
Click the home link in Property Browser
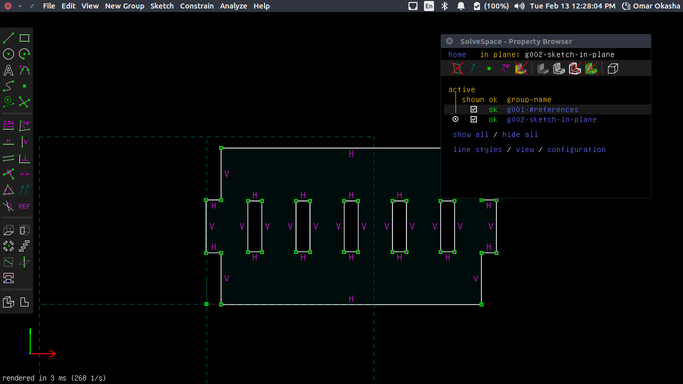[457, 54]
